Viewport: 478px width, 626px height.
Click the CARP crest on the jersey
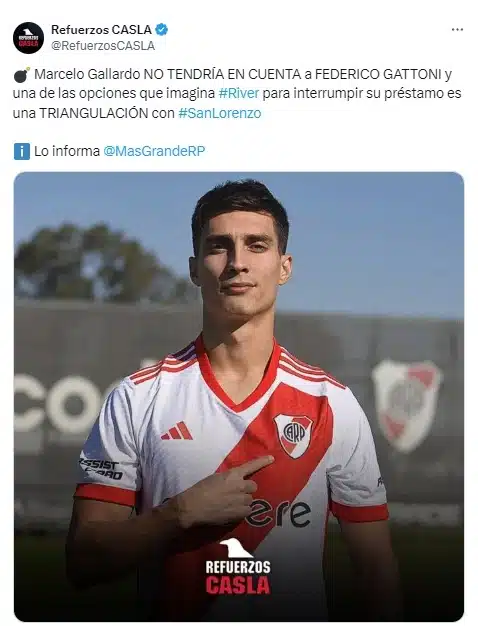pos(294,435)
